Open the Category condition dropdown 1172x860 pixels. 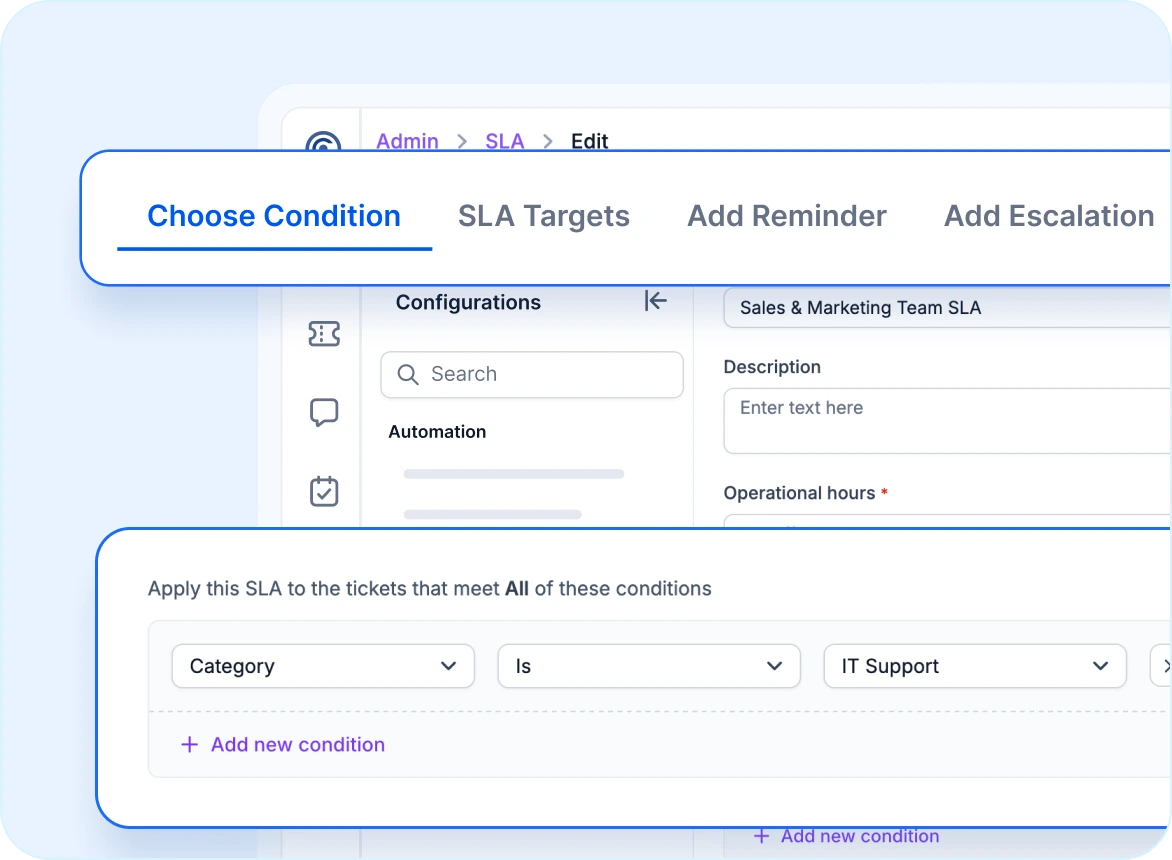point(322,665)
